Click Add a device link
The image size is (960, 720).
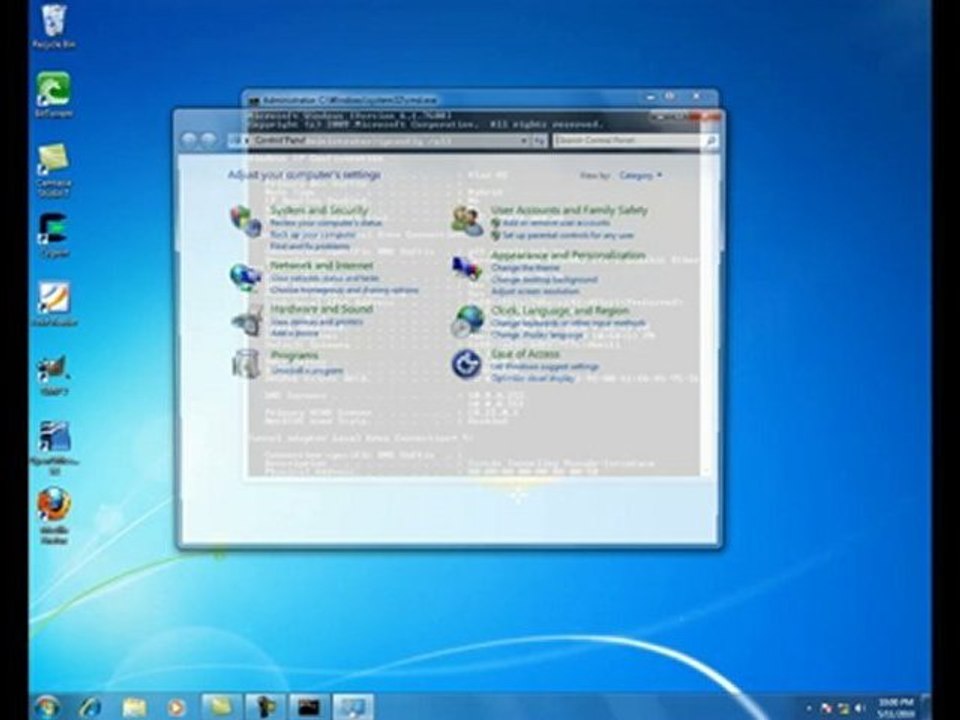point(294,333)
